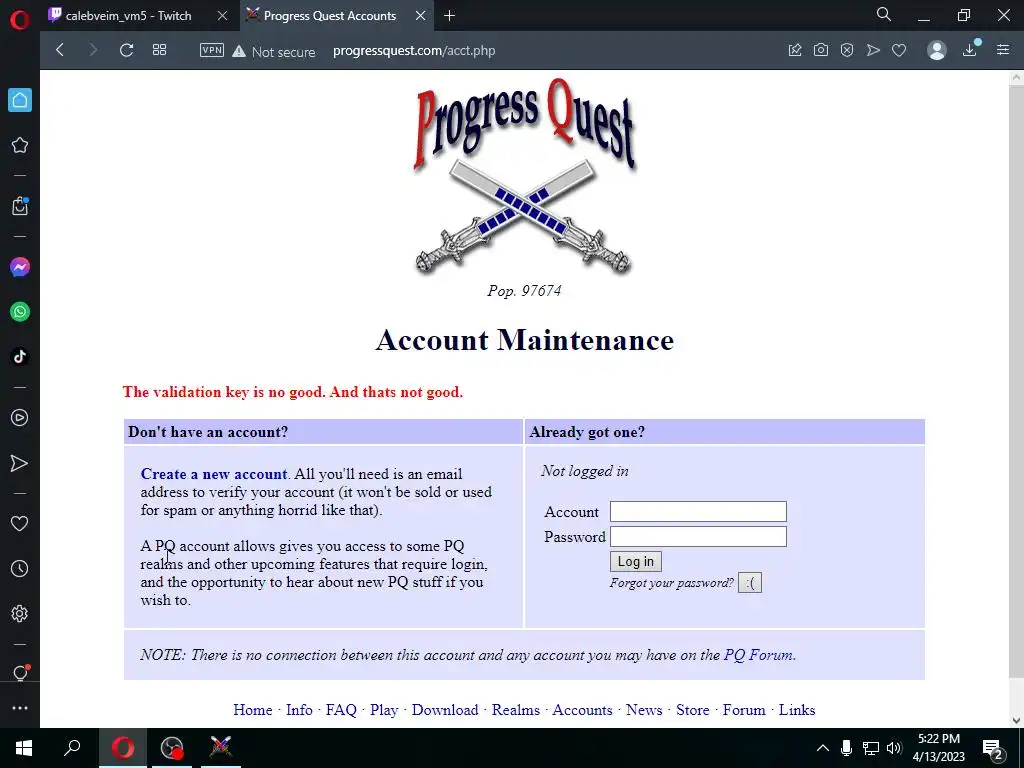1024x768 pixels.
Task: Open the FAQ footer link
Action: pyautogui.click(x=341, y=710)
